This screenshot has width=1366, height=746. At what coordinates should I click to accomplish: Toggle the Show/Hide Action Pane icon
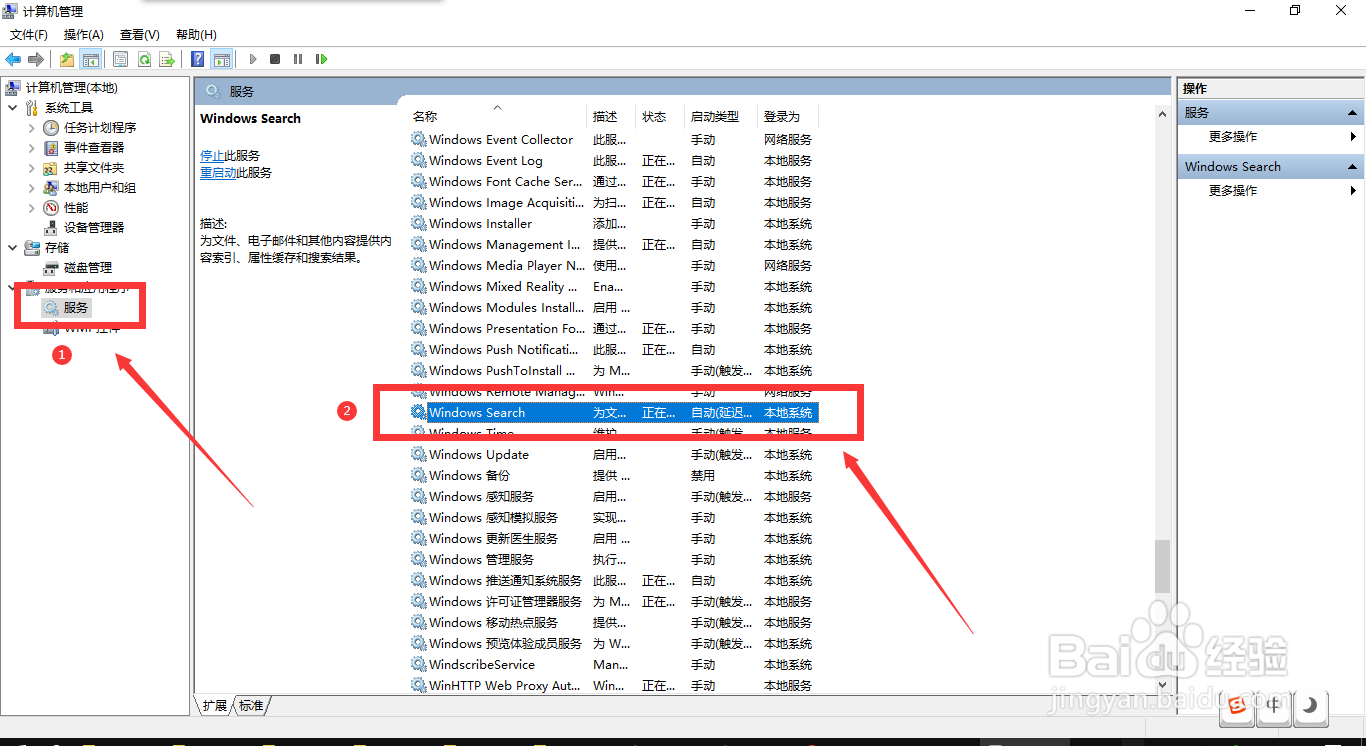pos(221,59)
